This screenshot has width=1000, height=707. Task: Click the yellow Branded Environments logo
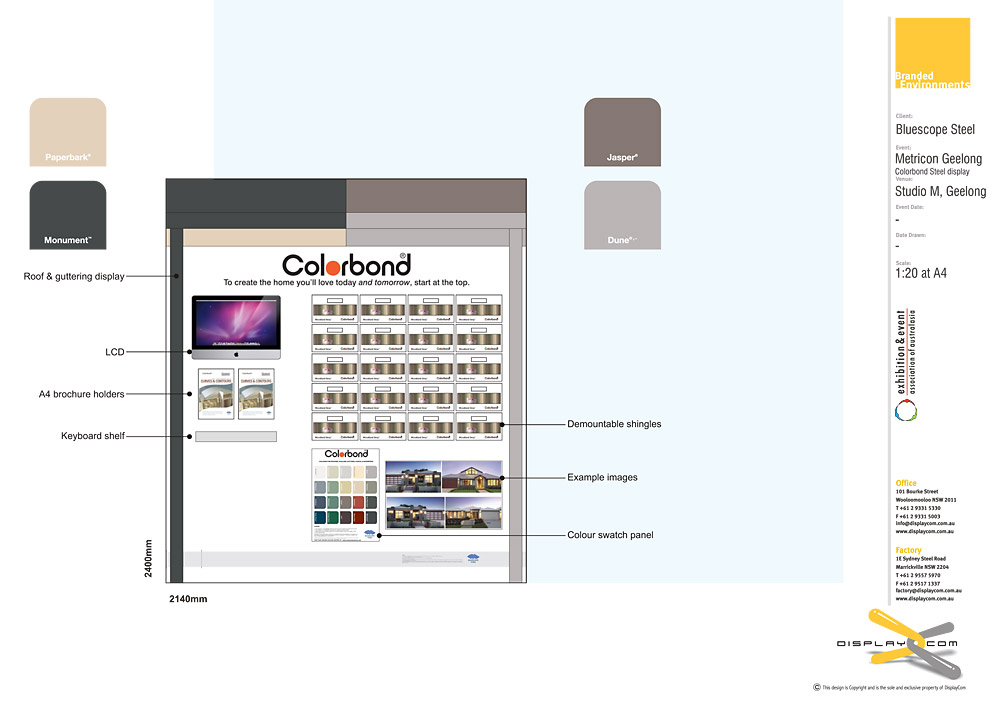(x=932, y=53)
